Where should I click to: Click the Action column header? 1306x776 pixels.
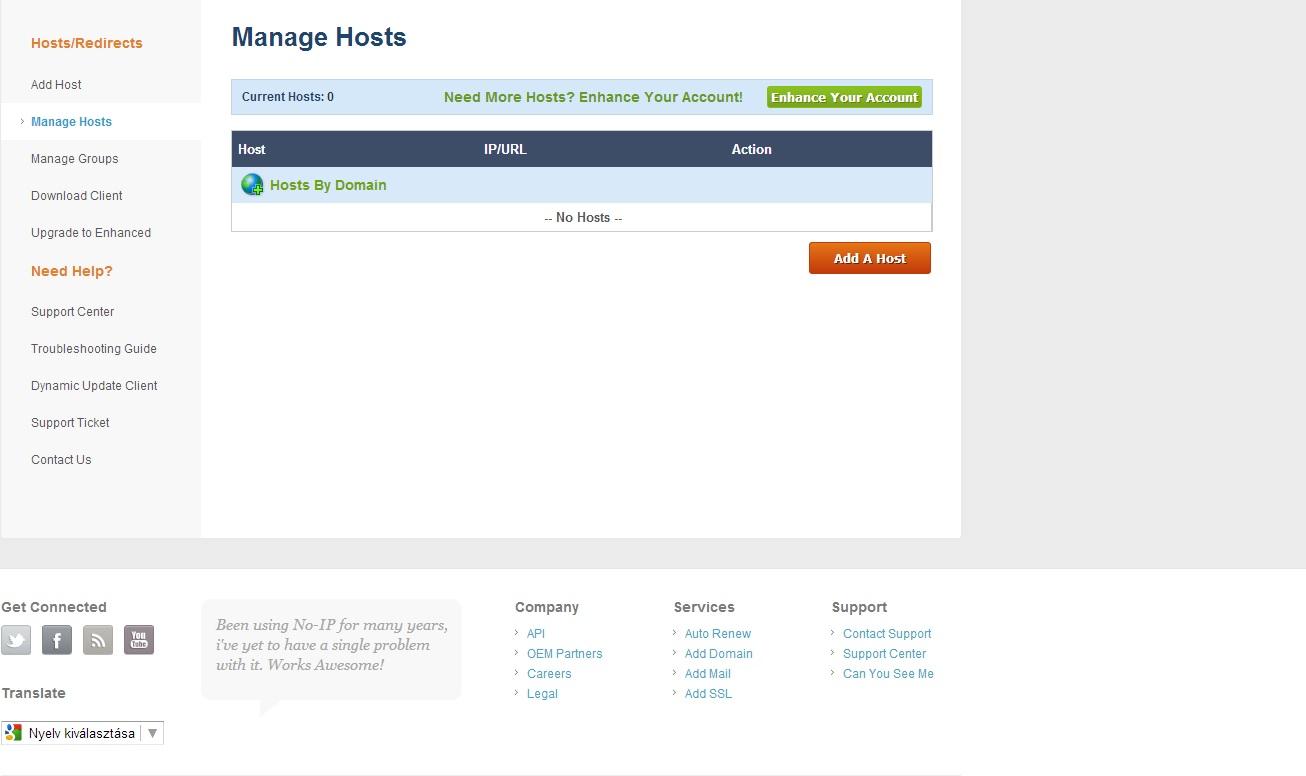coord(751,149)
